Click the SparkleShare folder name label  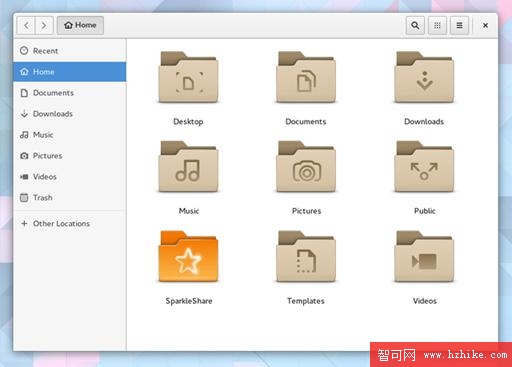(x=189, y=301)
